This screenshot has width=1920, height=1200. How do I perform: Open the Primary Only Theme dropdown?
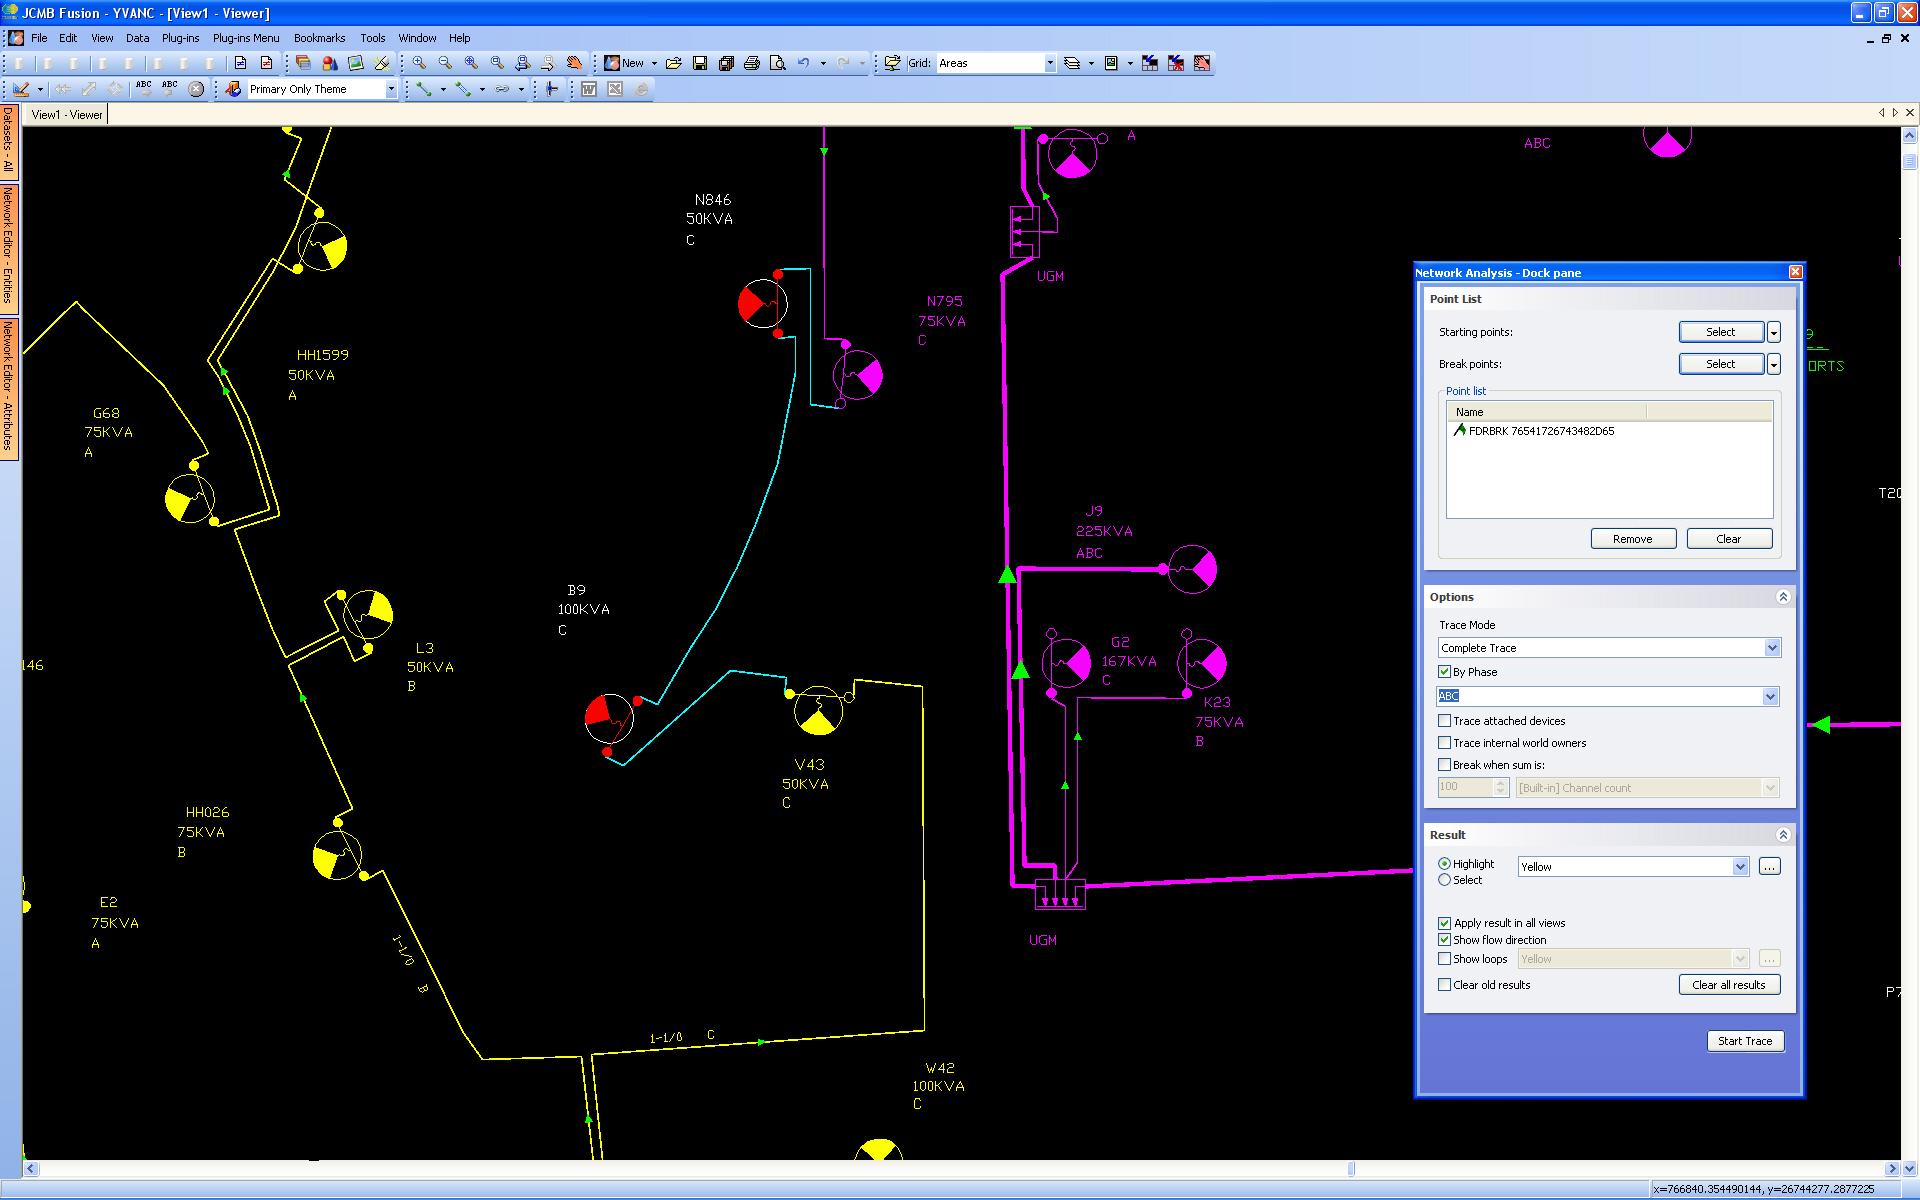pos(391,89)
